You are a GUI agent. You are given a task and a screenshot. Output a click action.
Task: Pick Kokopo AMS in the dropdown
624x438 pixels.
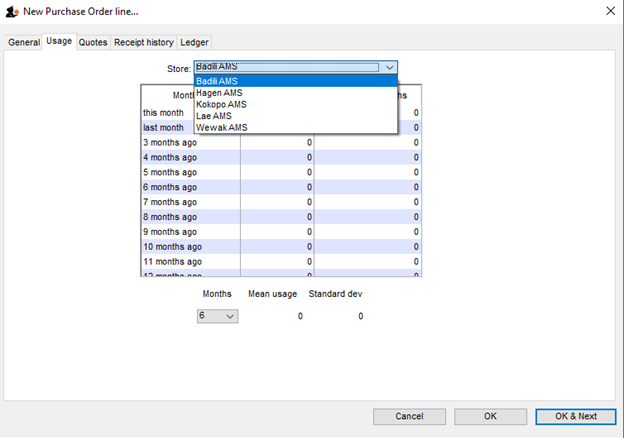[296, 104]
